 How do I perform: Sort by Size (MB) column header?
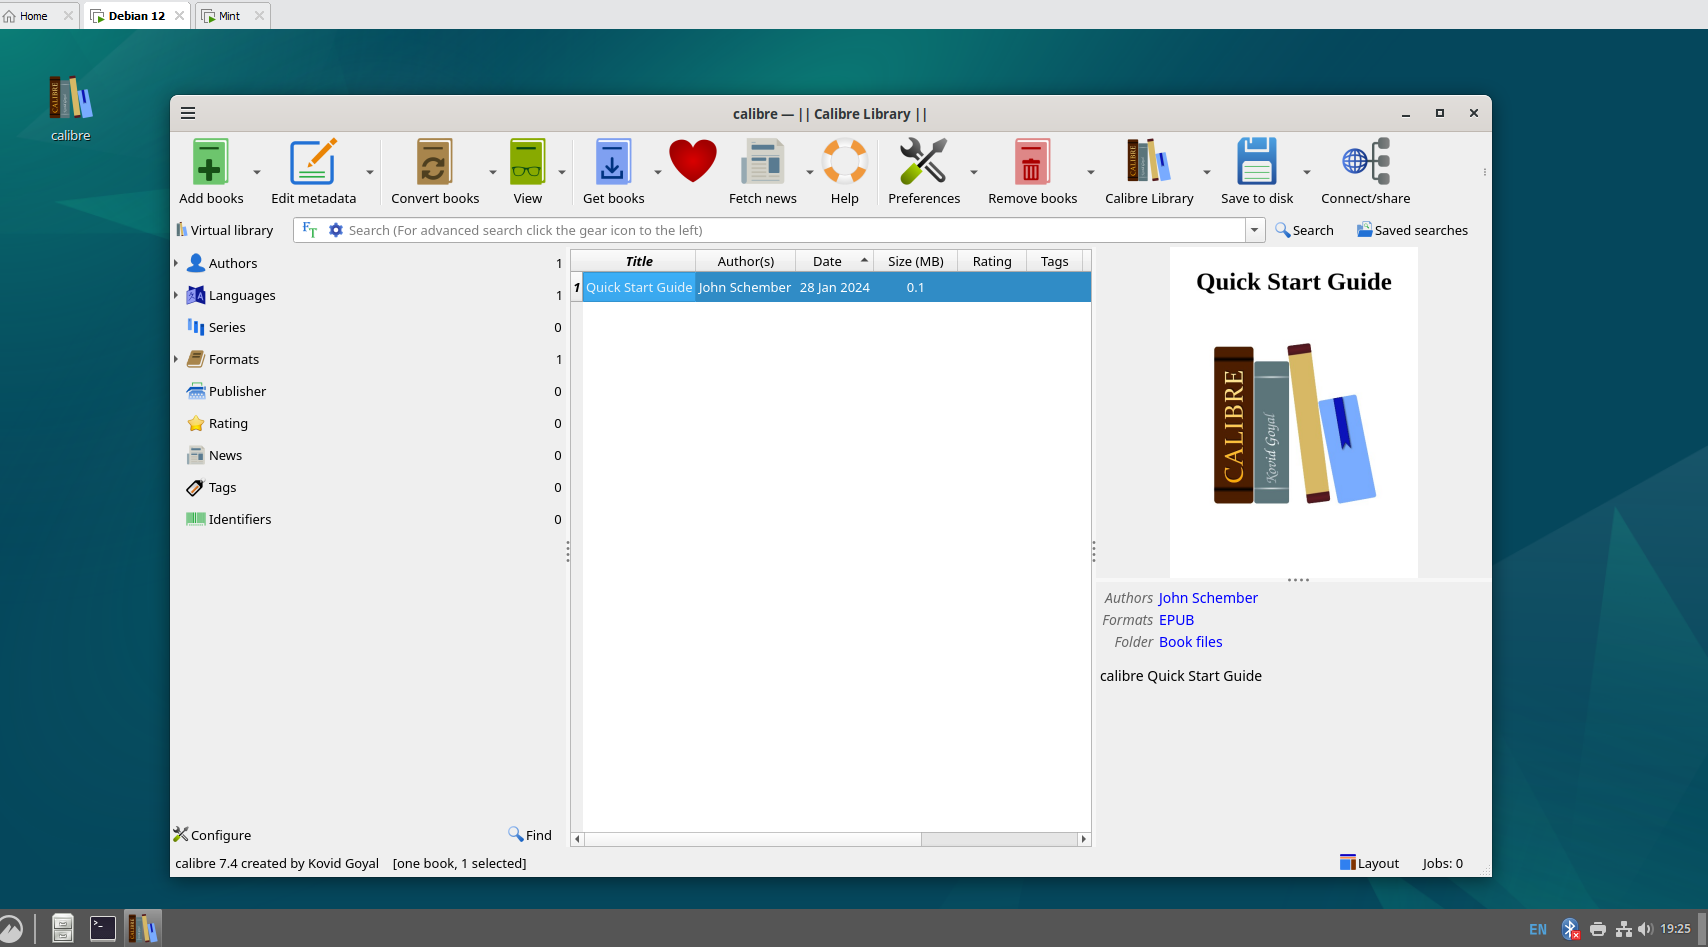[x=916, y=261]
